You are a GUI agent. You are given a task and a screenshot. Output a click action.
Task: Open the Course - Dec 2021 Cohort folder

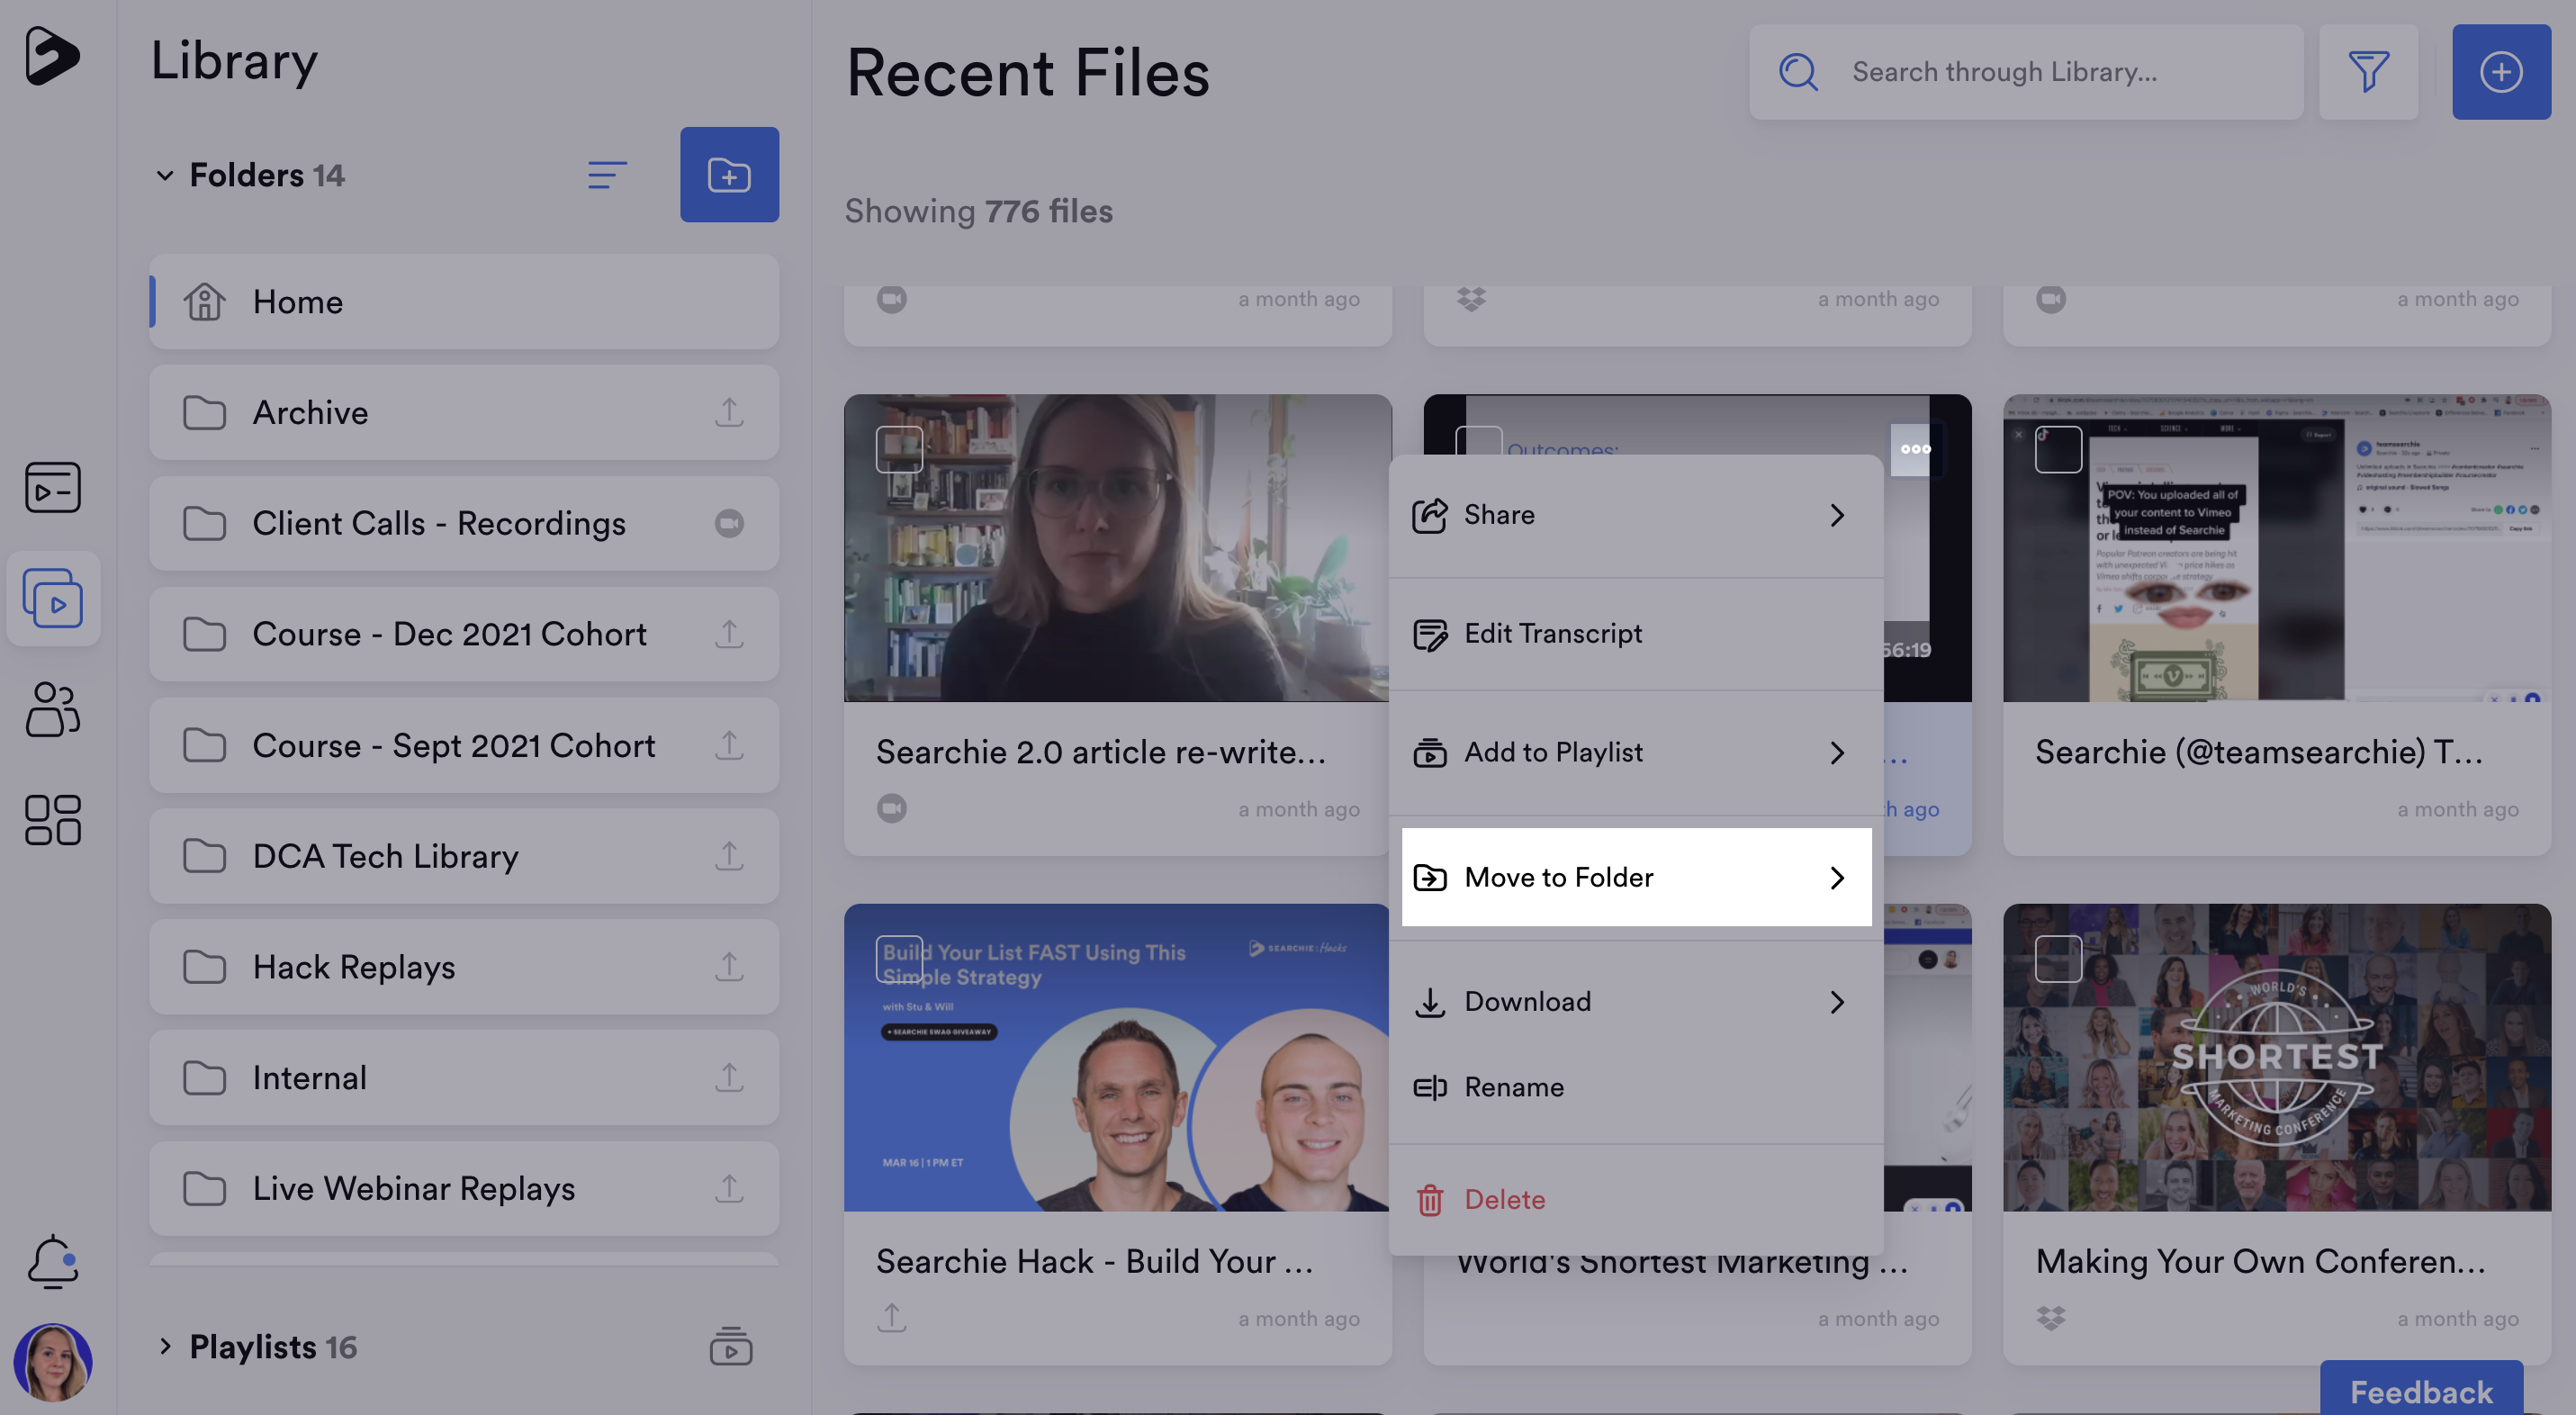click(464, 634)
